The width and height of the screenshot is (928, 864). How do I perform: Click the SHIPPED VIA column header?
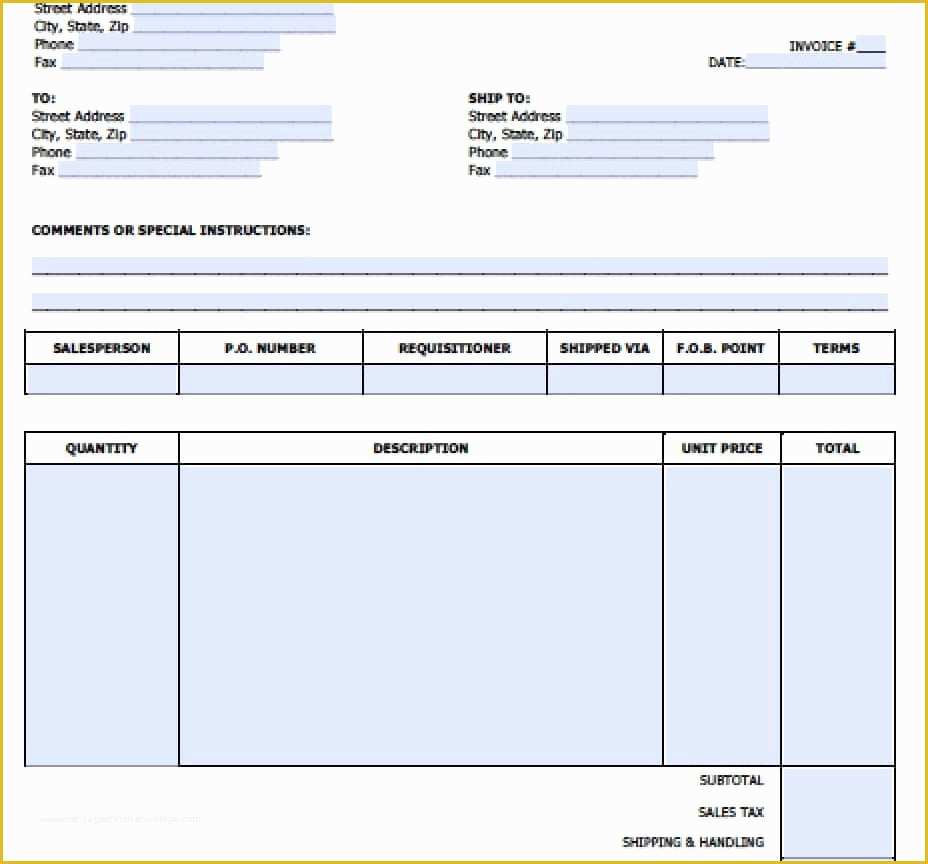604,348
